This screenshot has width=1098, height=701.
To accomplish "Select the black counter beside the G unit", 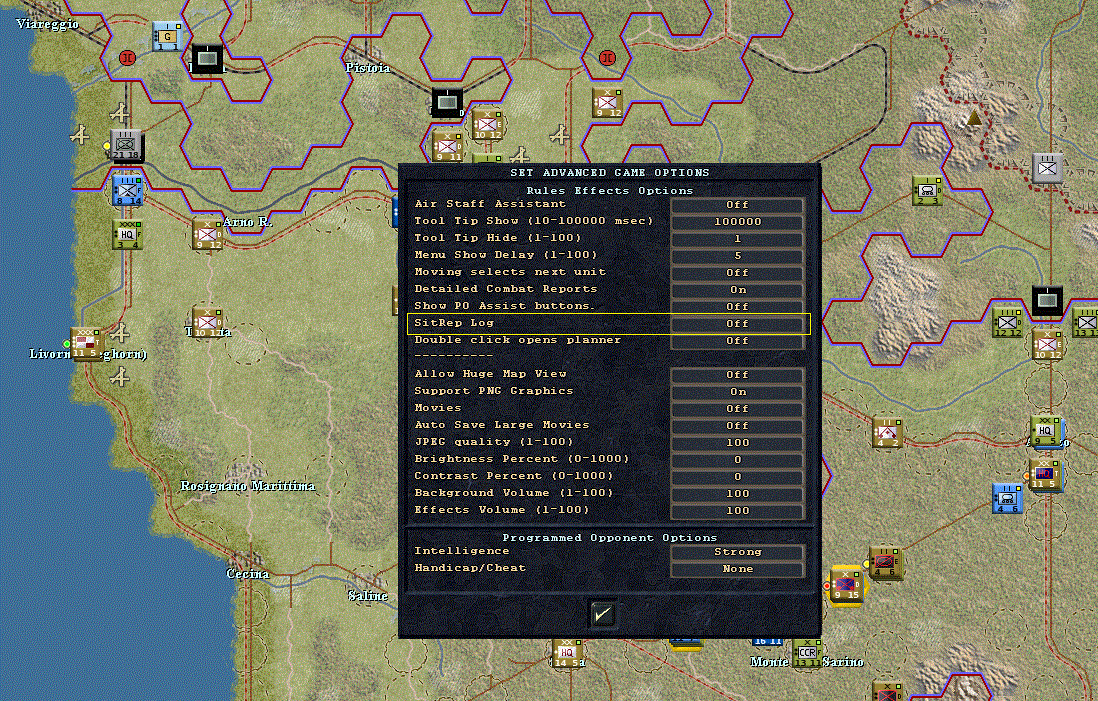I will pos(207,58).
